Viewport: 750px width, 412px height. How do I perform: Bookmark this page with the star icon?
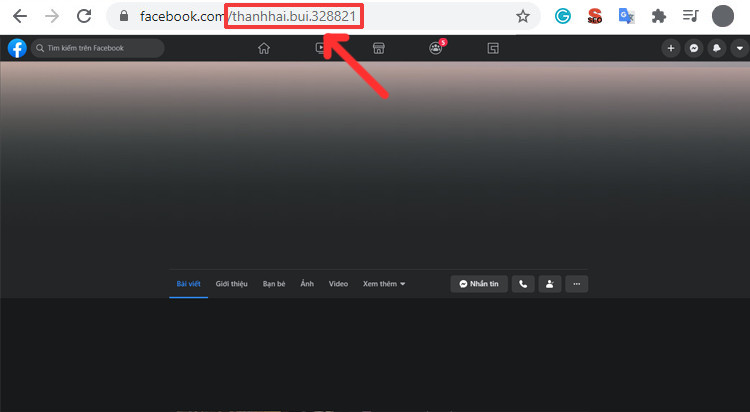[522, 16]
